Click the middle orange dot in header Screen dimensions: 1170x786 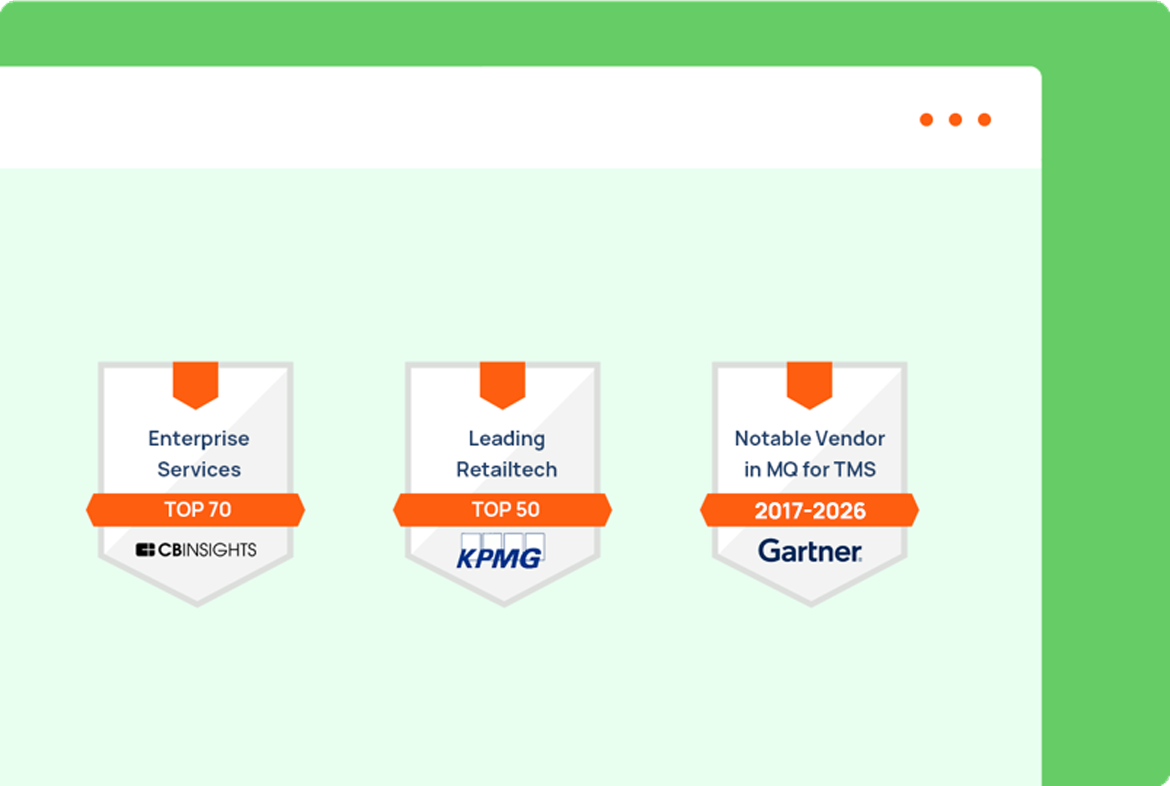[955, 120]
